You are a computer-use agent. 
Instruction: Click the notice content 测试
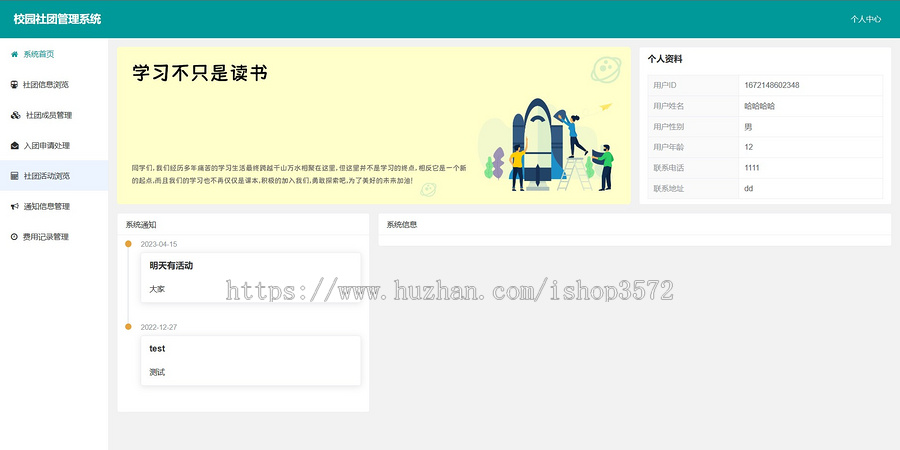[x=157, y=373]
